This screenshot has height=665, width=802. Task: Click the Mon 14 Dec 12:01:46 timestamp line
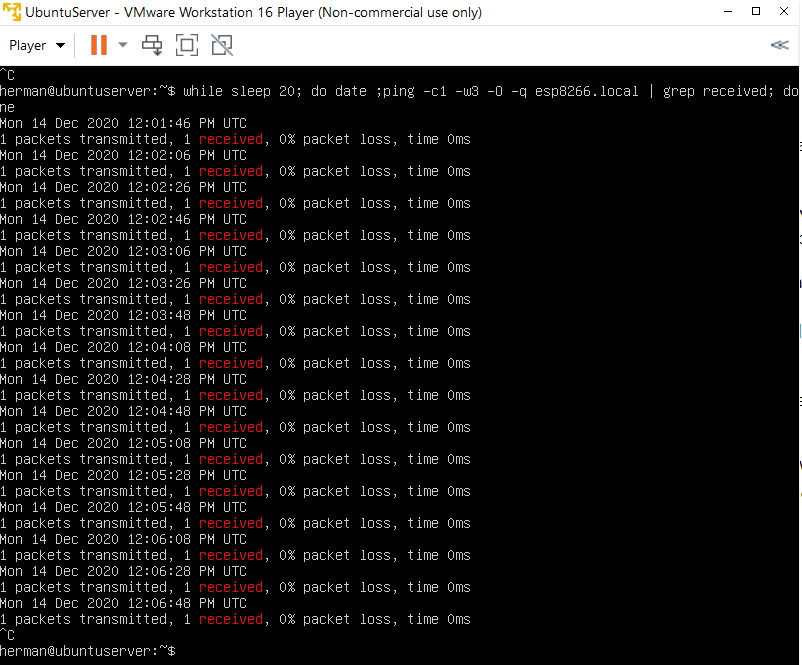tap(120, 123)
